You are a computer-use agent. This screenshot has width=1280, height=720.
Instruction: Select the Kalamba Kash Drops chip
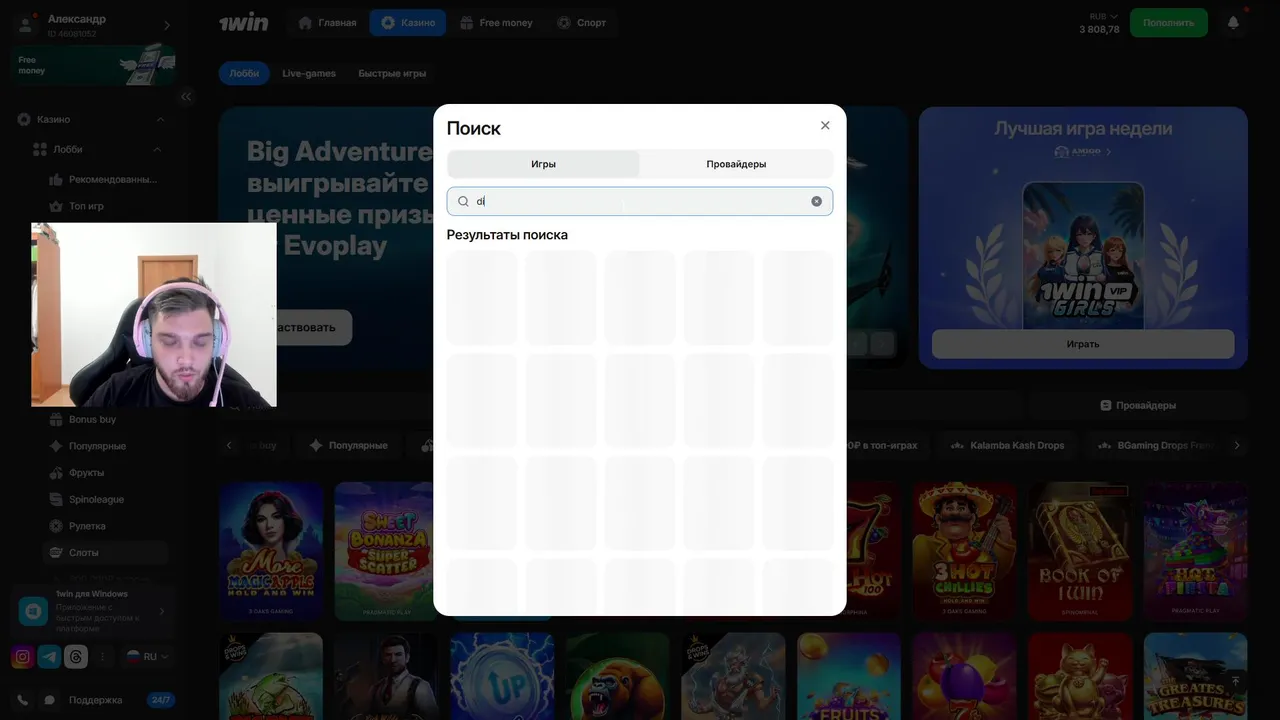1007,446
